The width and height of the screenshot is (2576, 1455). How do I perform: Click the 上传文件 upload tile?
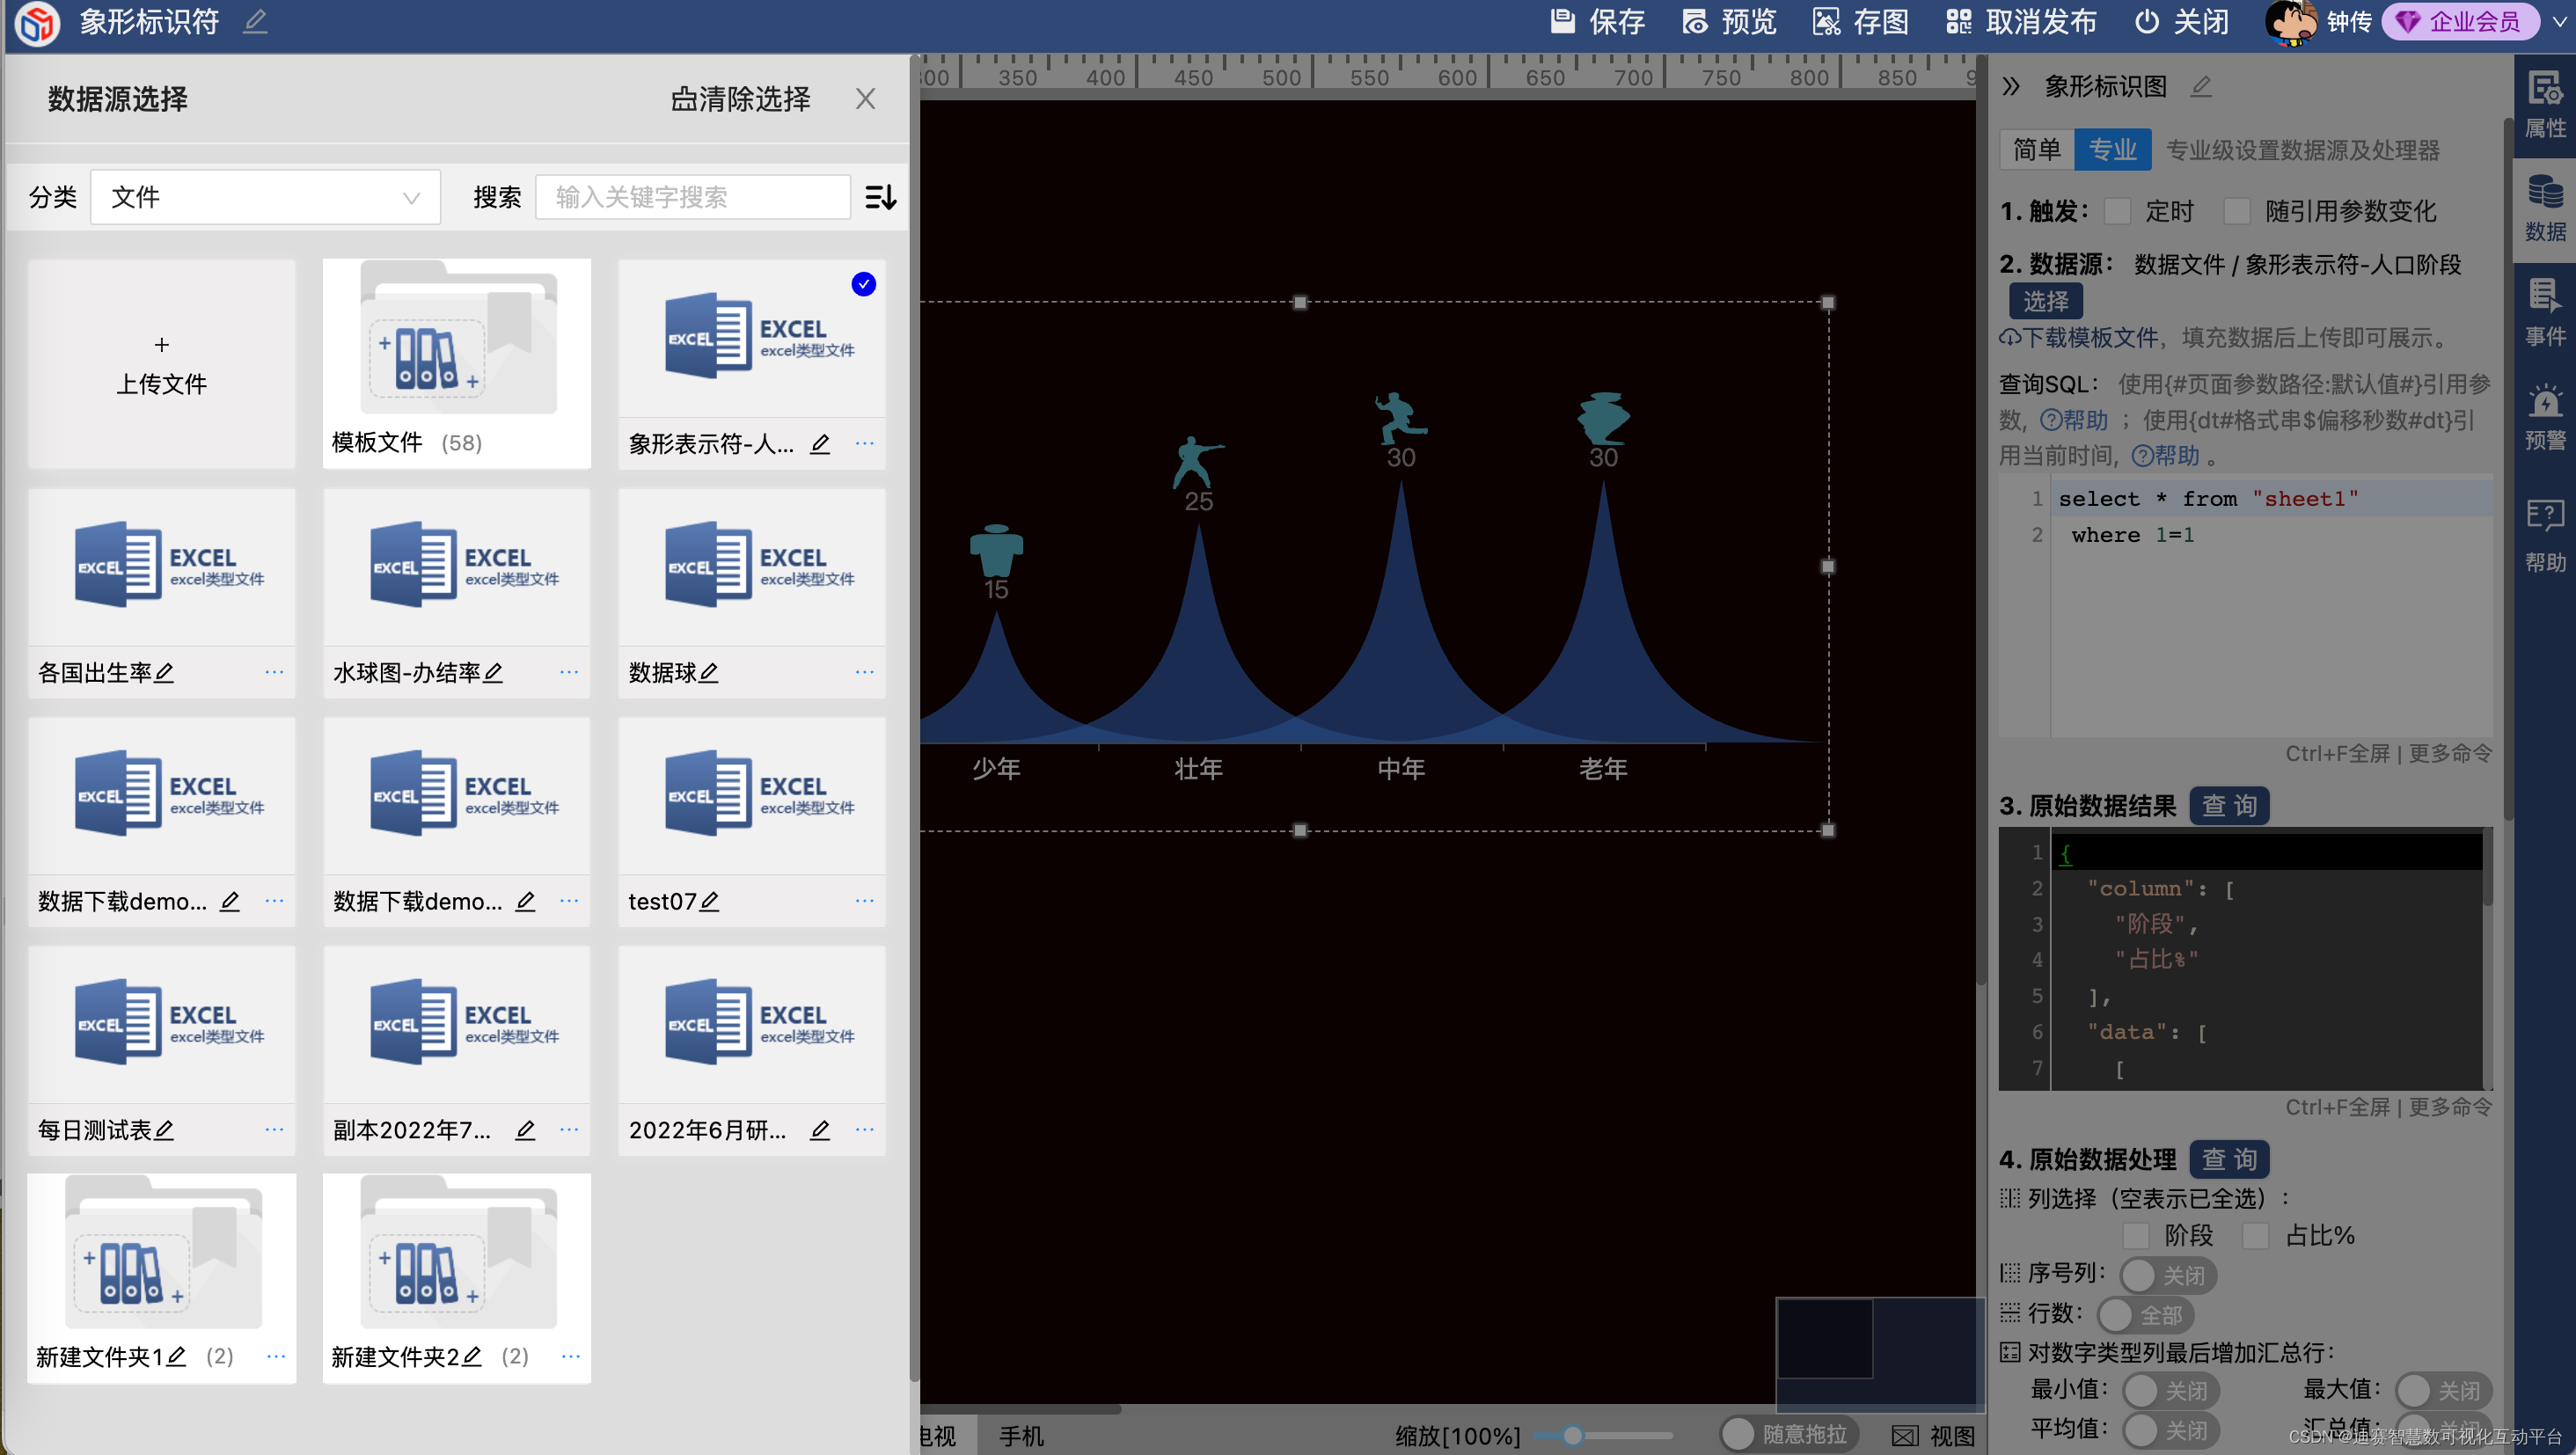162,364
